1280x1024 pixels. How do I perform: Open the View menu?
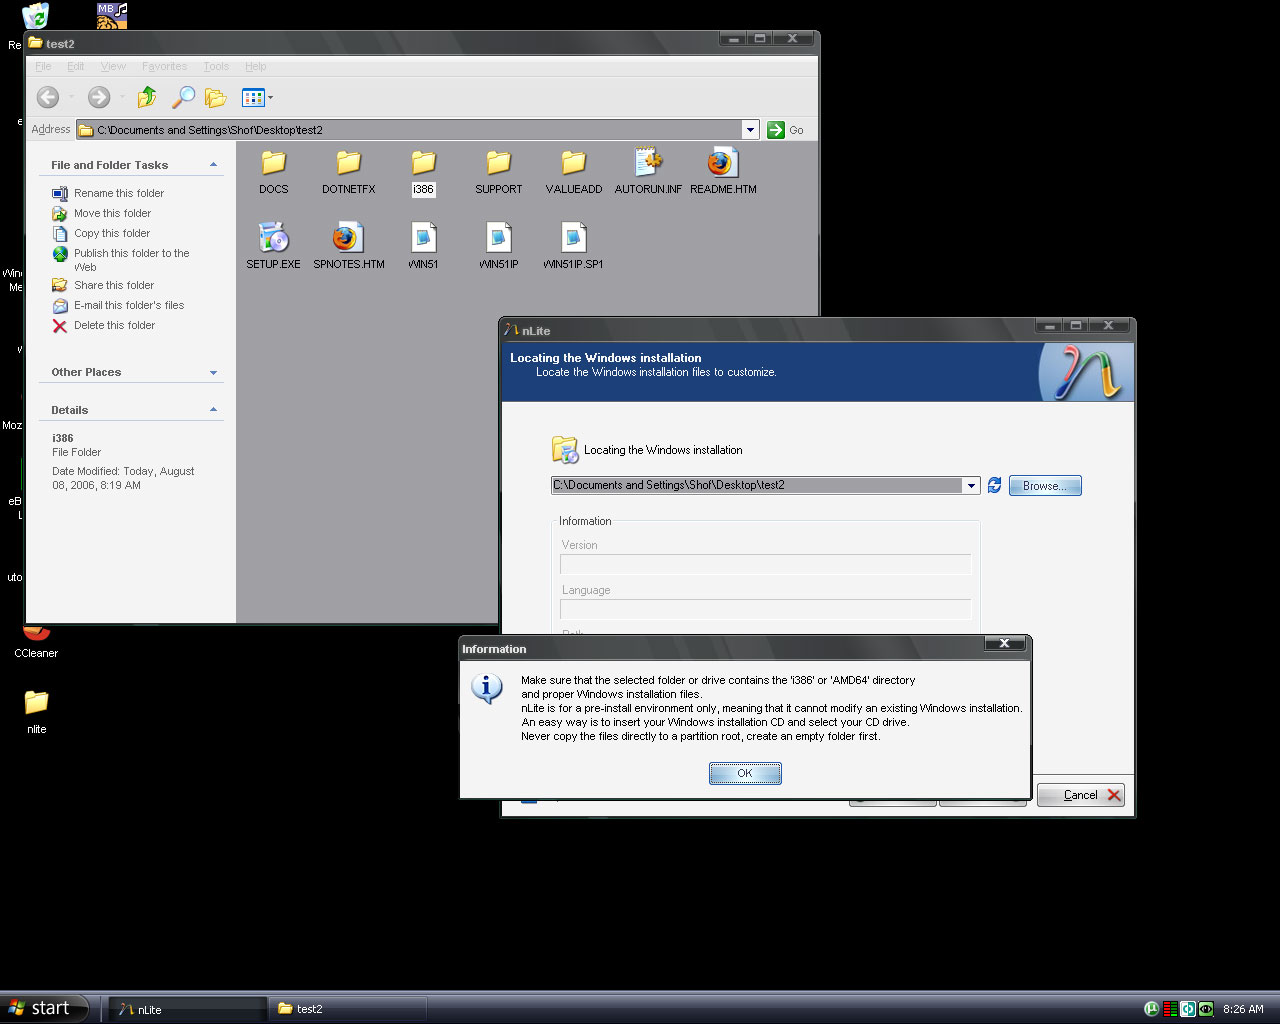pos(113,66)
